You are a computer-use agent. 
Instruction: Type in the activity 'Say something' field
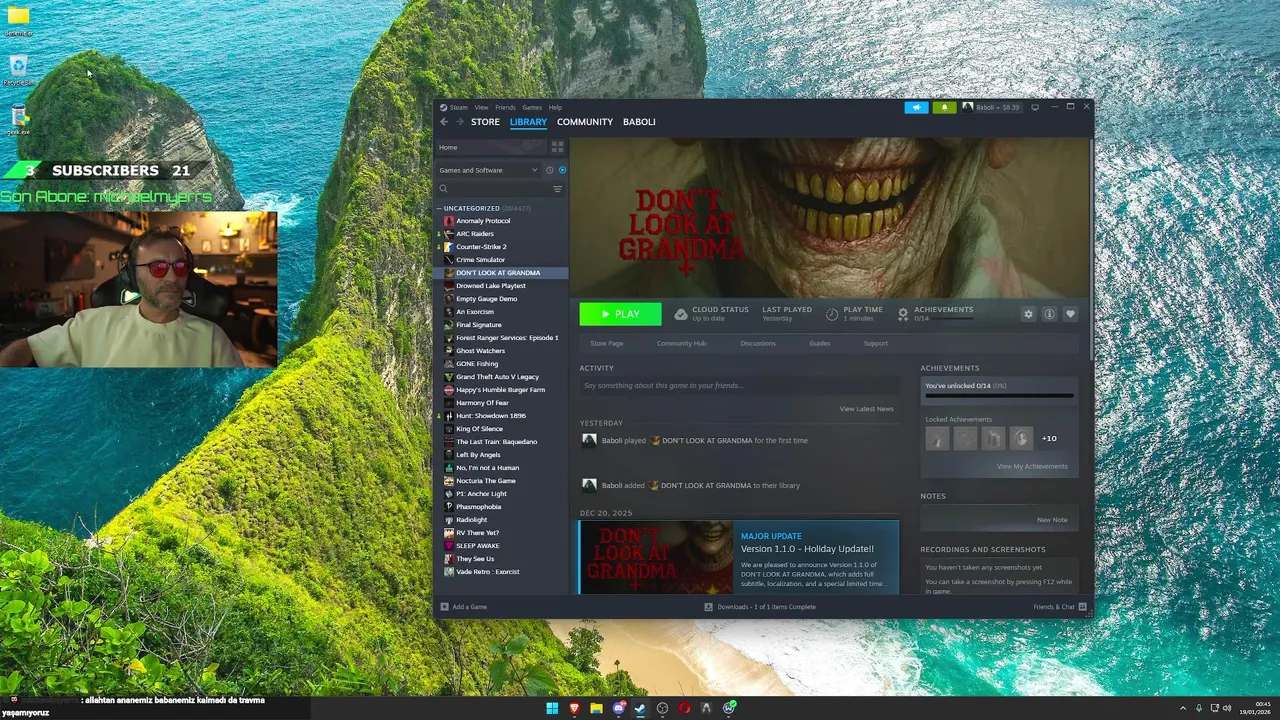[738, 386]
